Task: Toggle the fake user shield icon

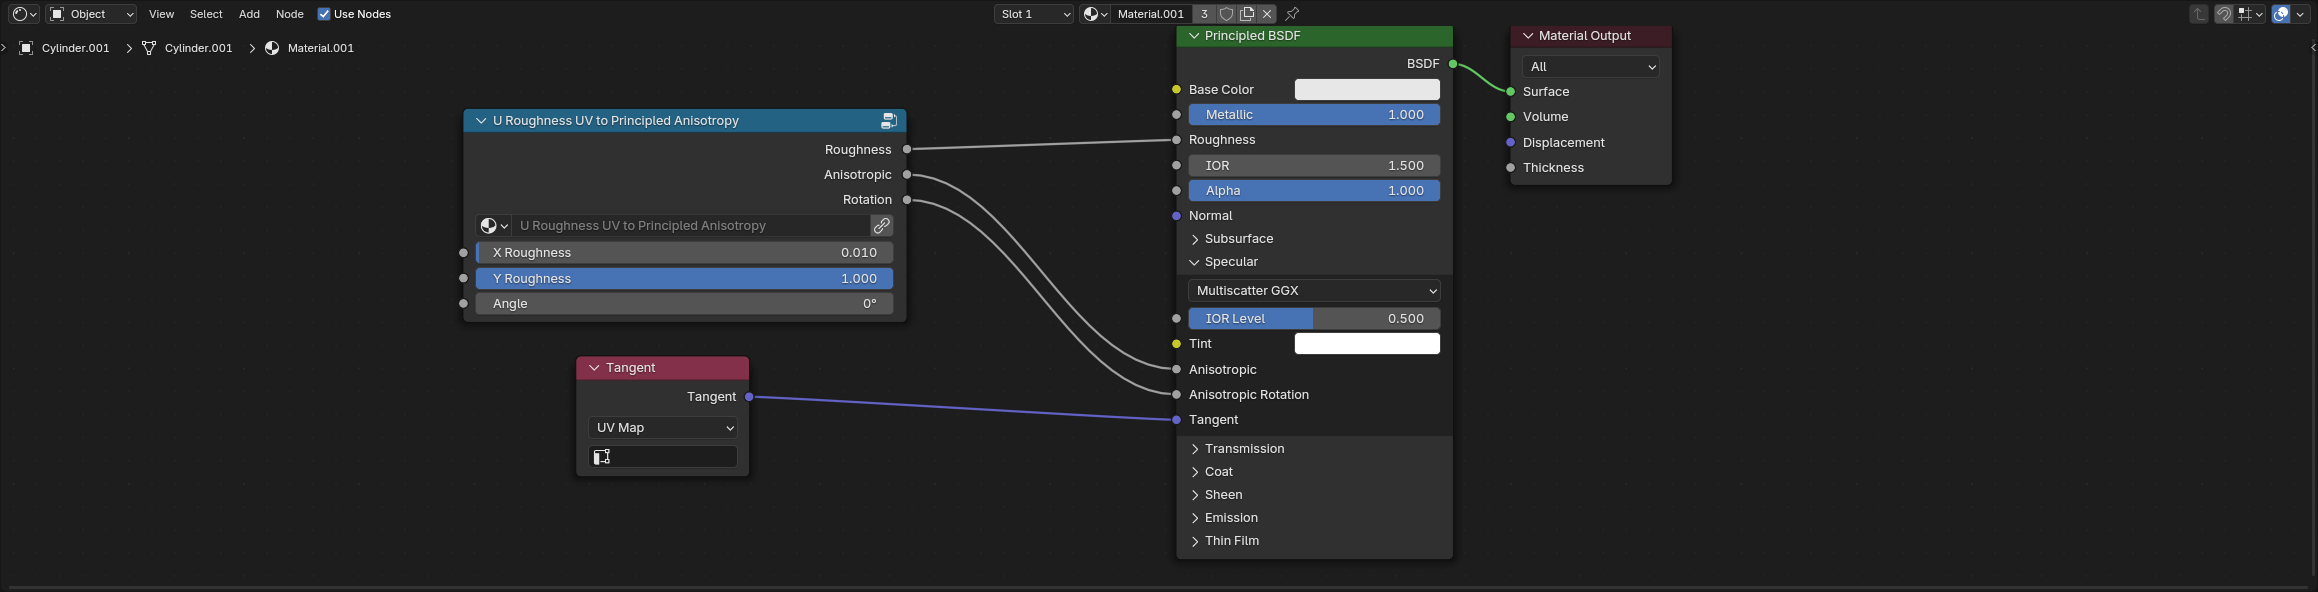Action: 1226,14
